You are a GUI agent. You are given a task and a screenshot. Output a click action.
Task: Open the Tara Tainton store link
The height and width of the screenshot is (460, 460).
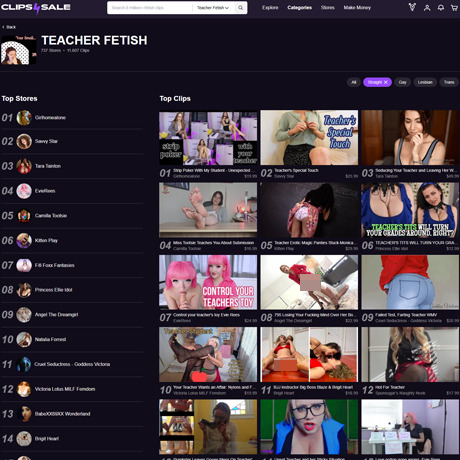tap(48, 166)
